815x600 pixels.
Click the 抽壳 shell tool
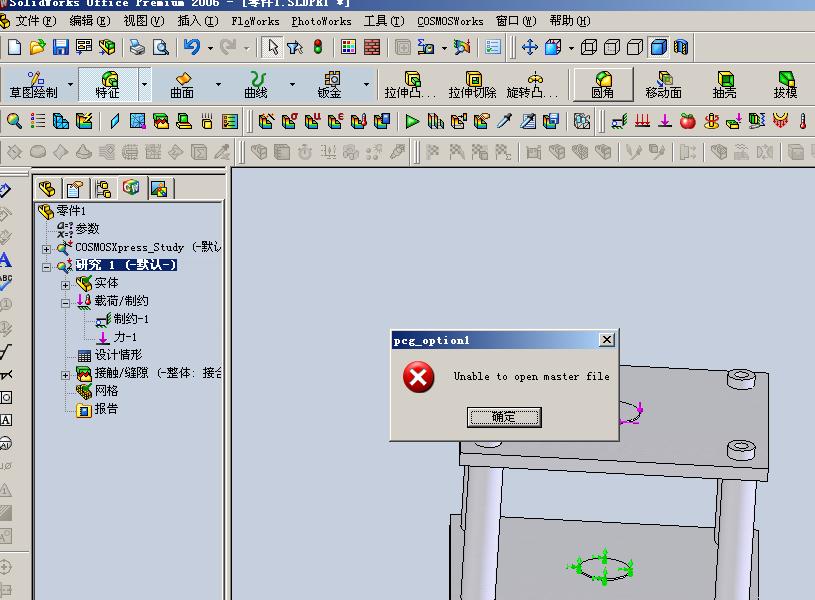(x=725, y=85)
